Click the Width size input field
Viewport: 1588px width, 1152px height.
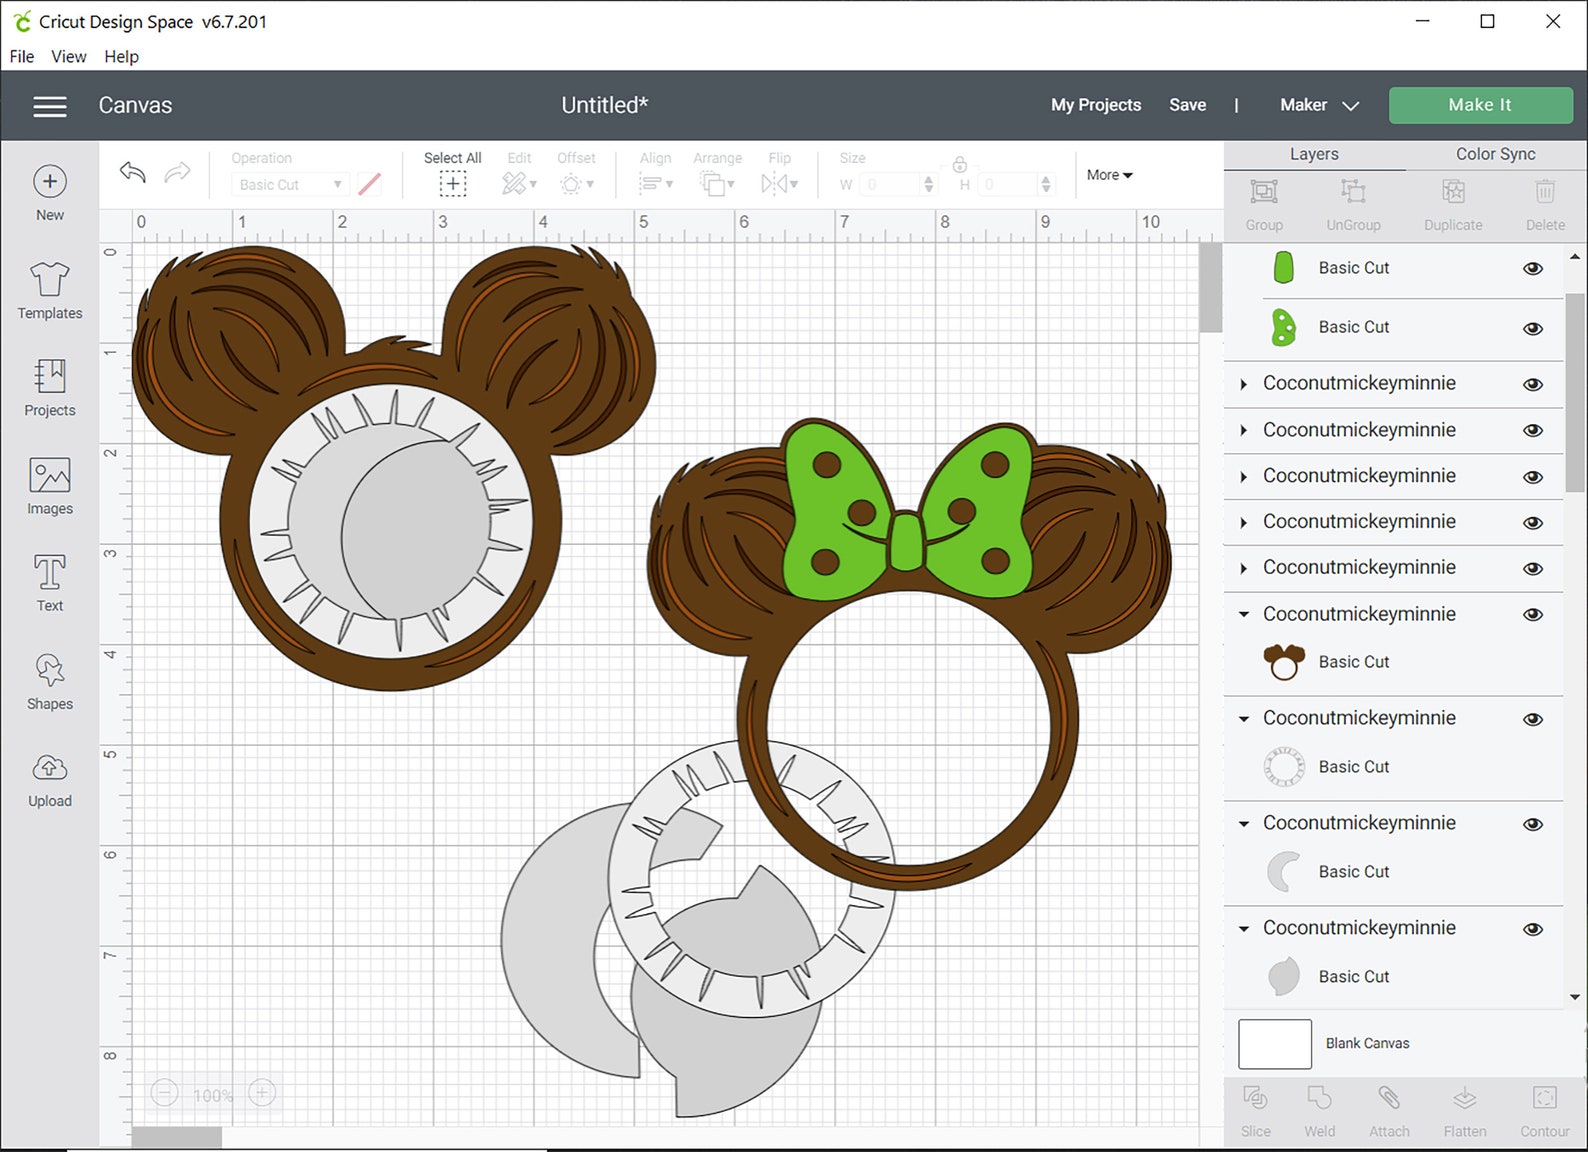[x=892, y=185]
